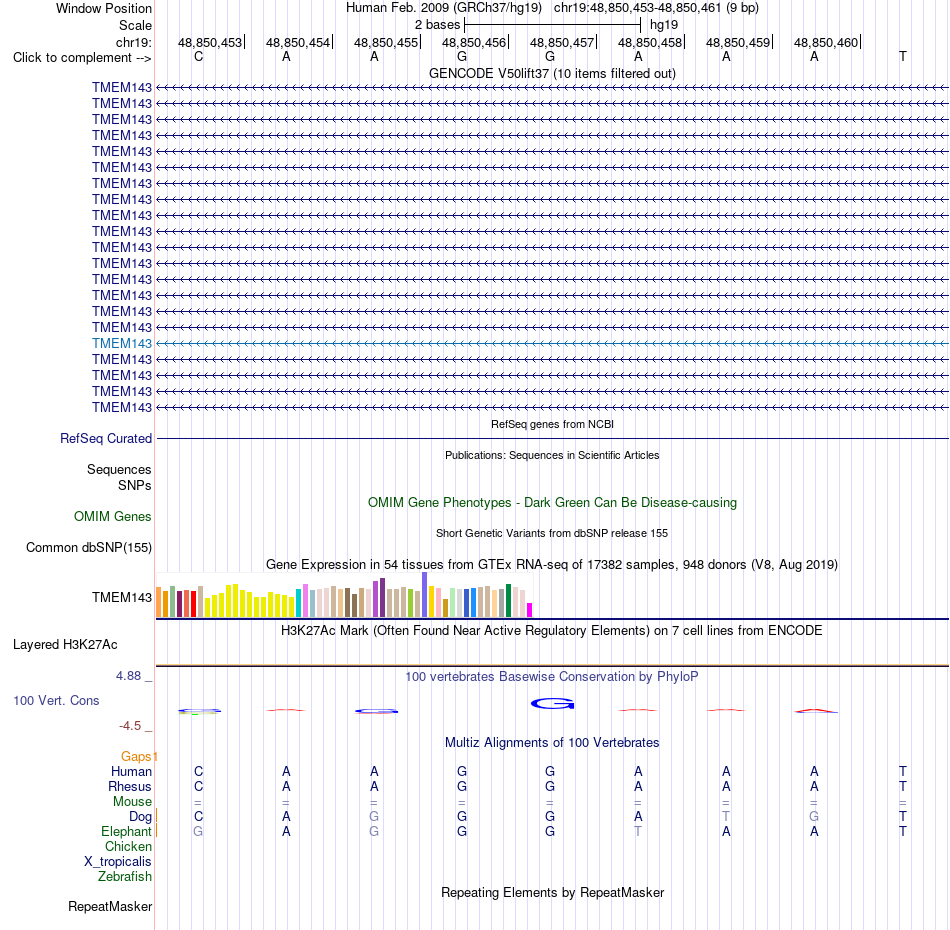Click the TMEM143 label beside the GTEx bars
Screen dimensions: 950x930
[x=122, y=597]
